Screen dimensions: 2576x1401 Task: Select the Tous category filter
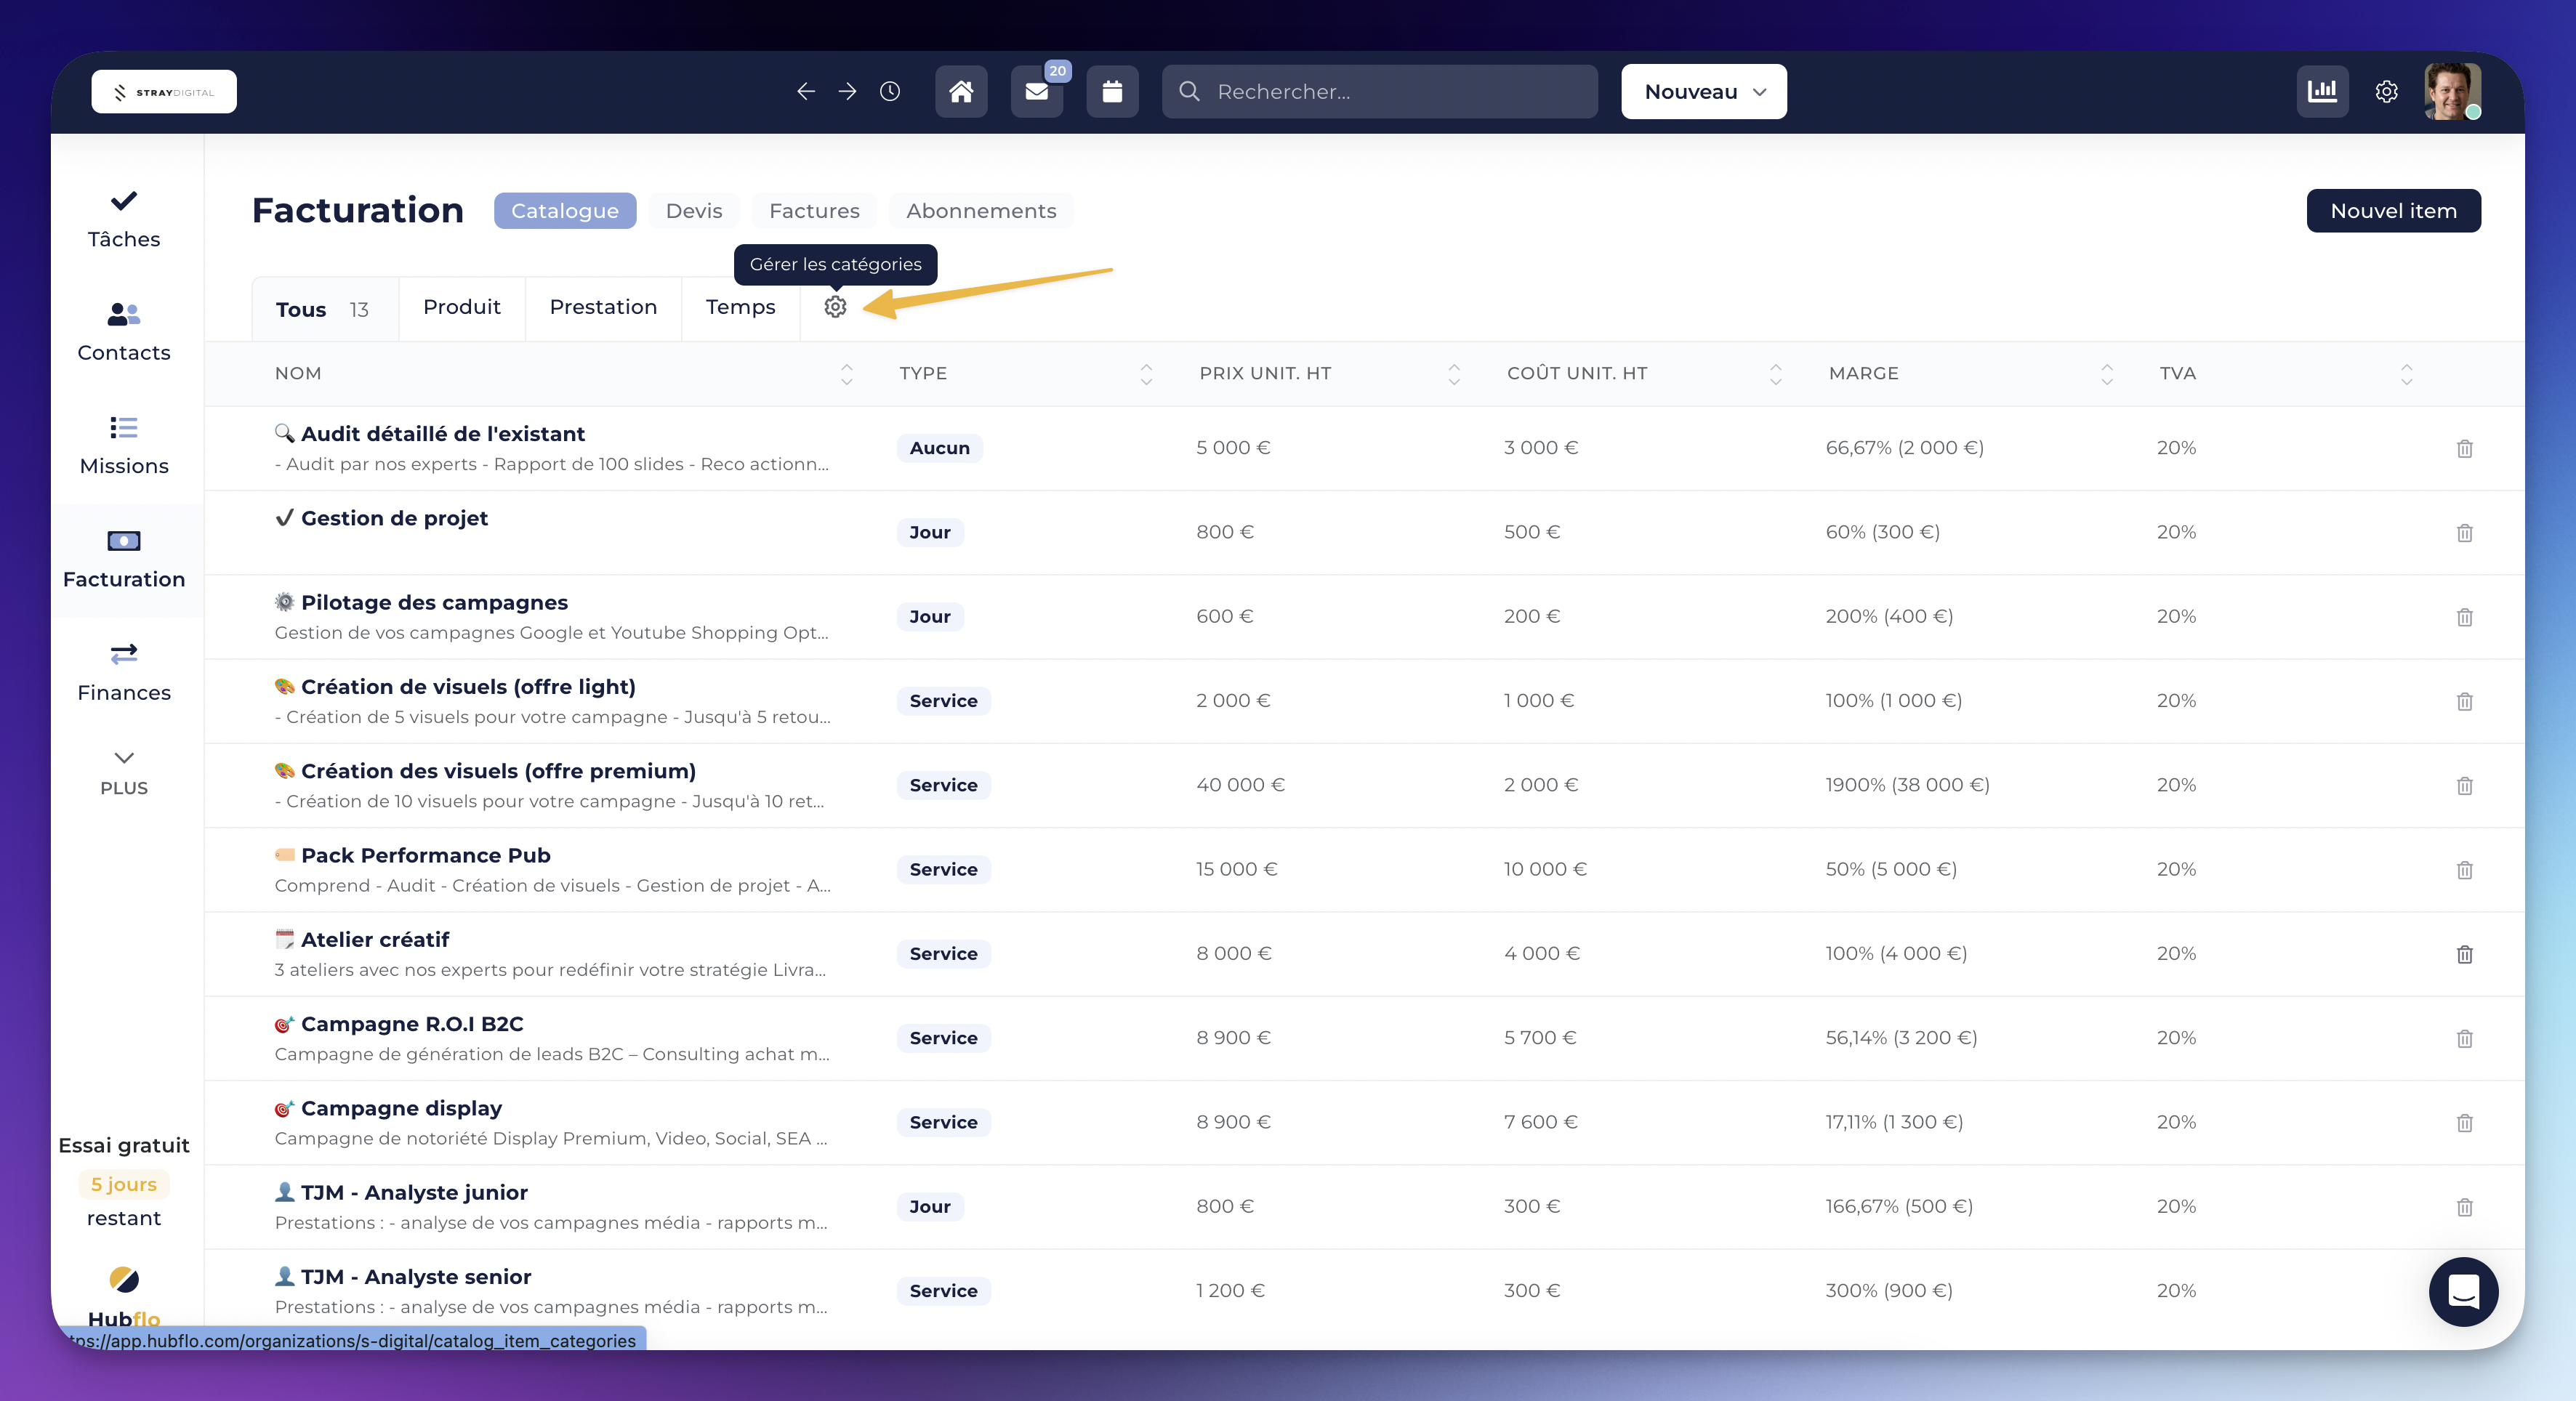tap(325, 309)
